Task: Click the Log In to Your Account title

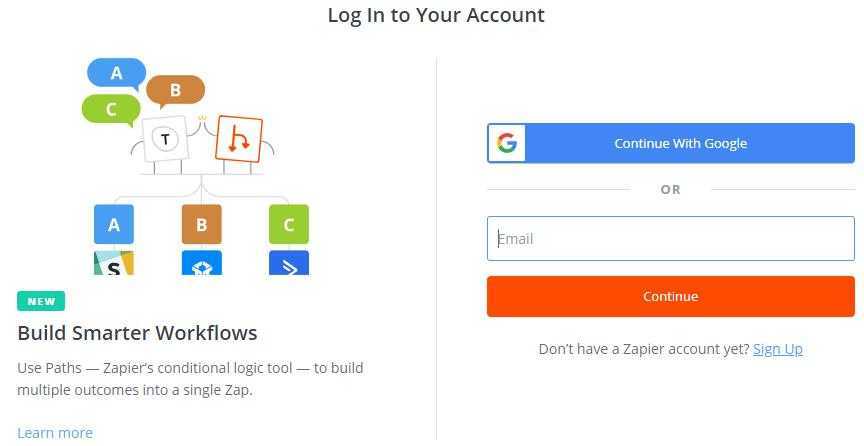Action: click(x=436, y=15)
